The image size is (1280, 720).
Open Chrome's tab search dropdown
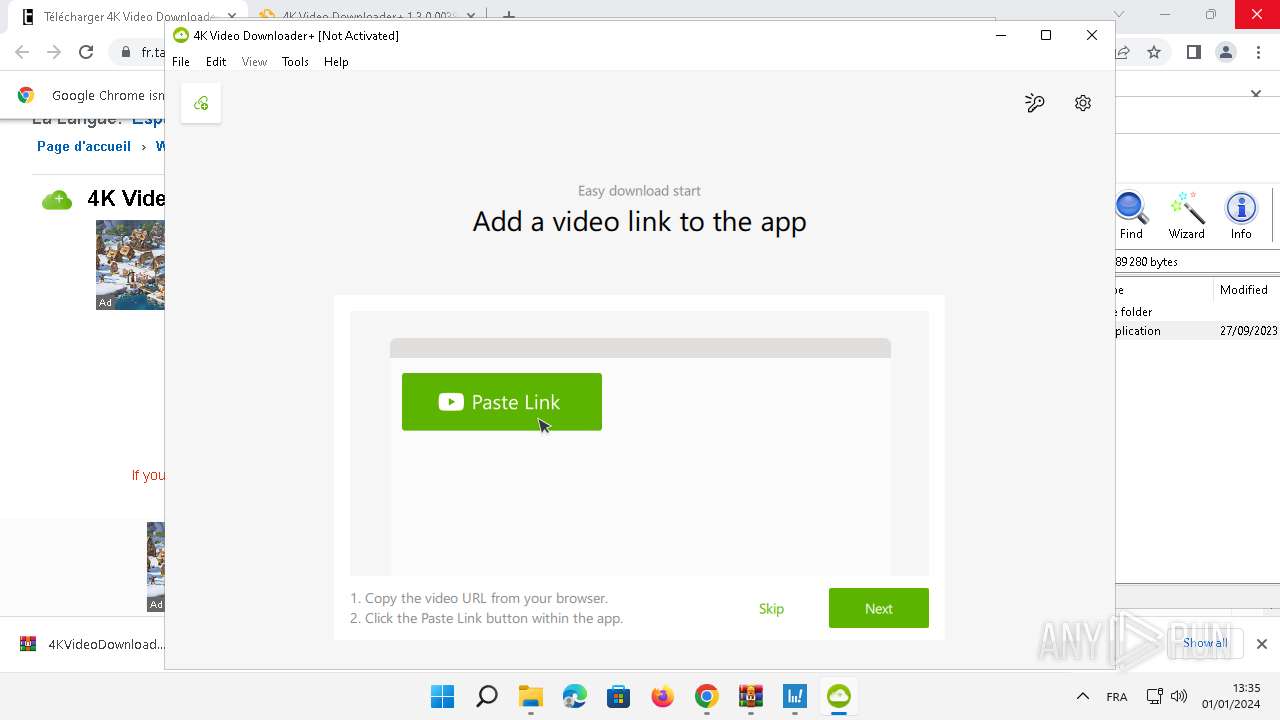pyautogui.click(x=1119, y=14)
